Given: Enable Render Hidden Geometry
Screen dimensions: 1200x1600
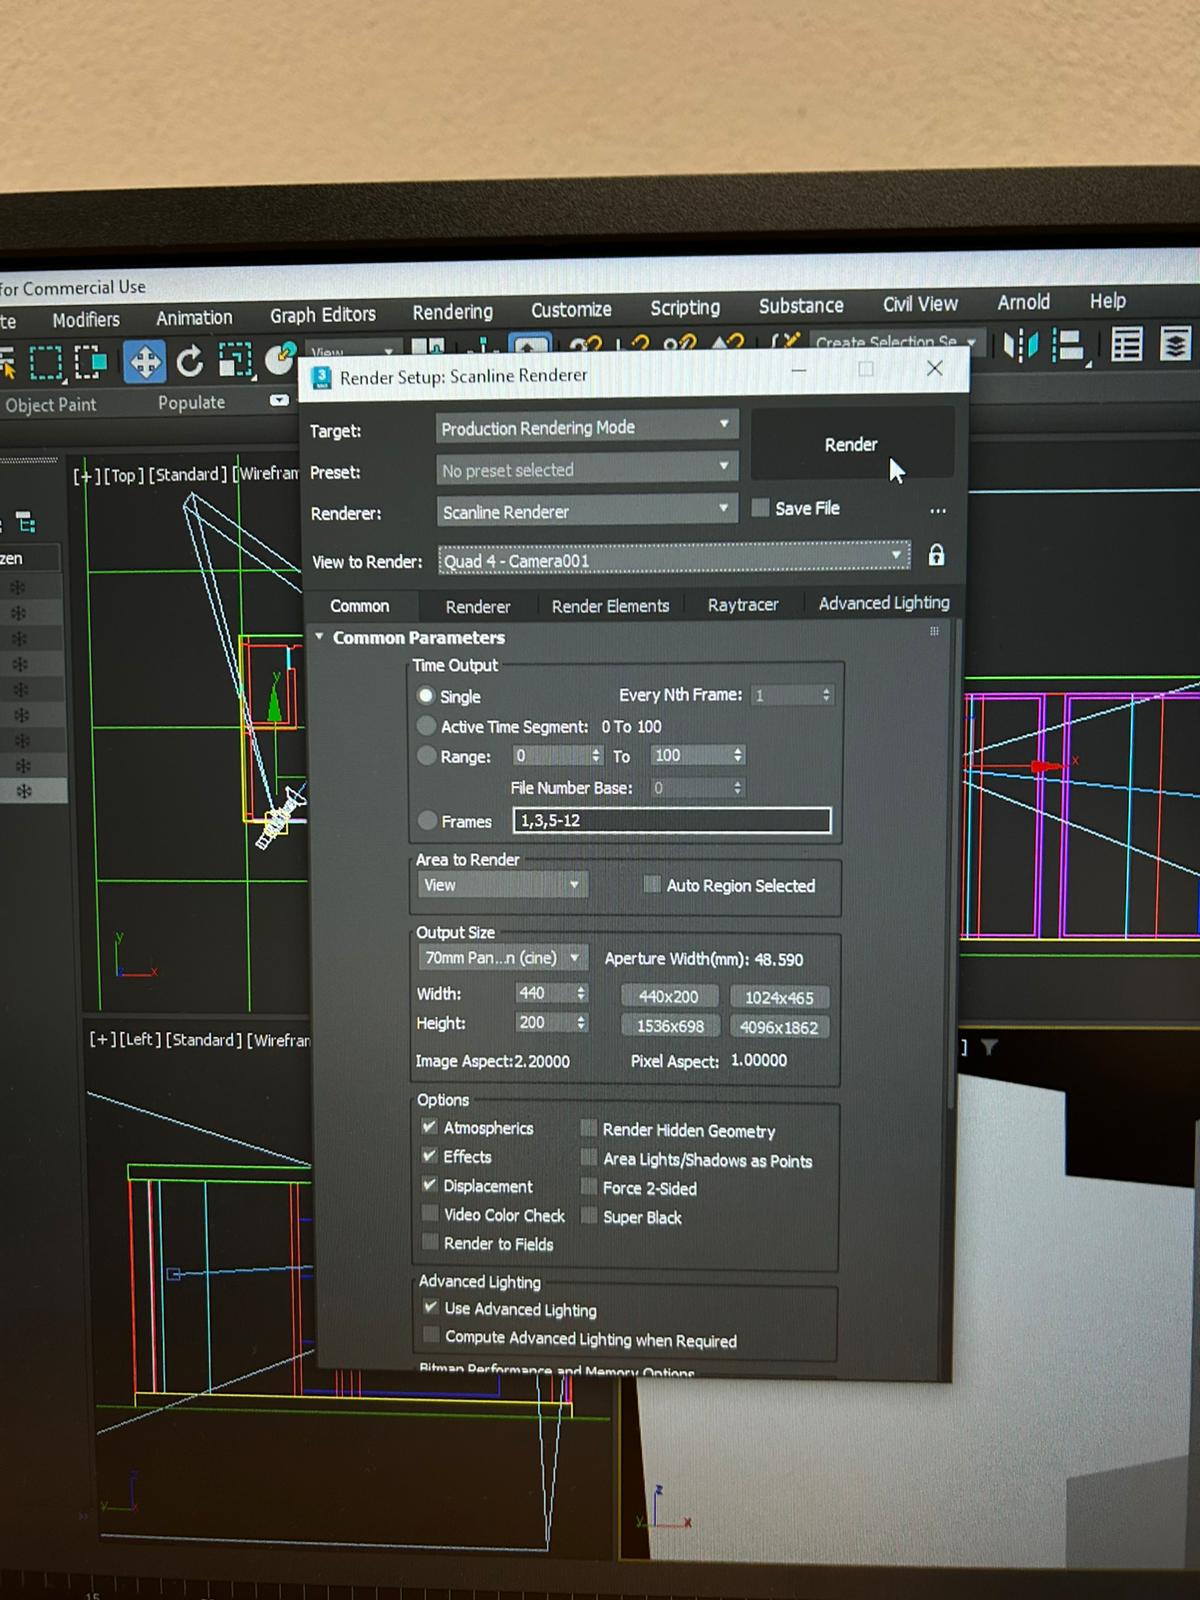Looking at the screenshot, I should coord(589,1128).
